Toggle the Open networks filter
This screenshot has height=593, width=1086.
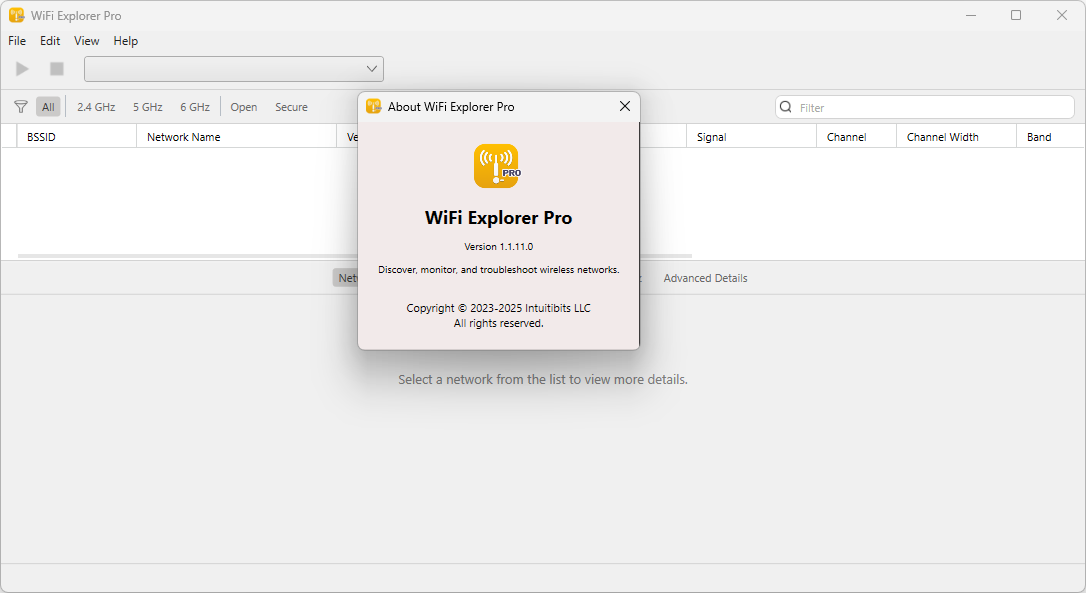tap(244, 107)
